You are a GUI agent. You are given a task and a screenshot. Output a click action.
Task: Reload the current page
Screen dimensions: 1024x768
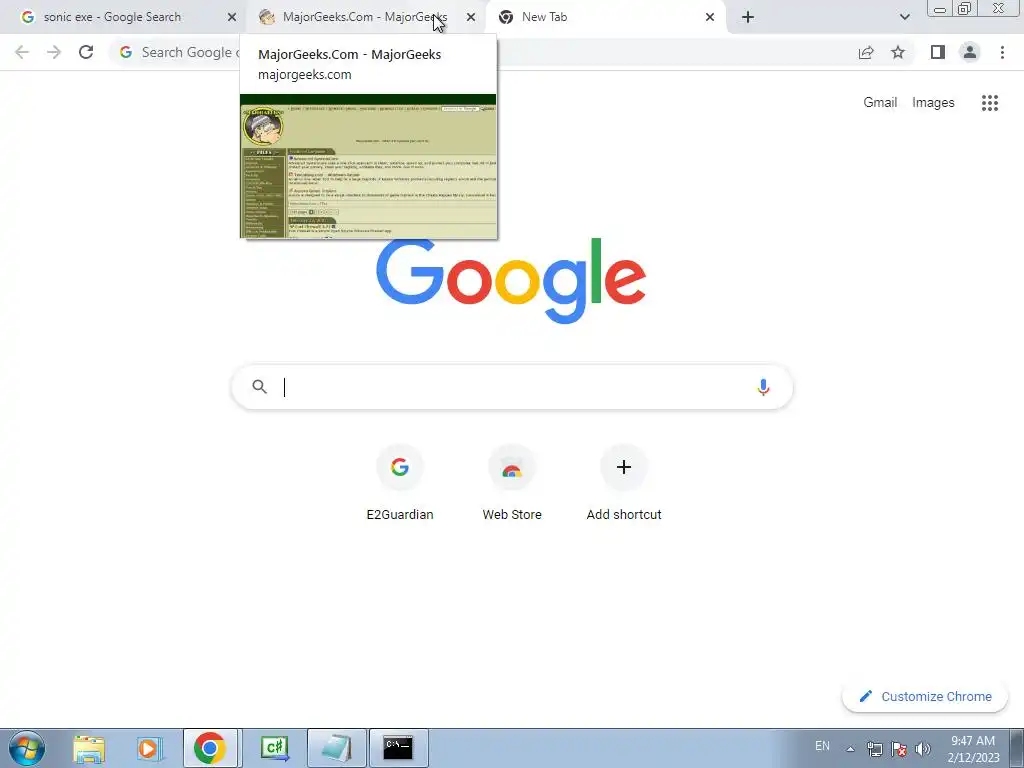point(86,52)
